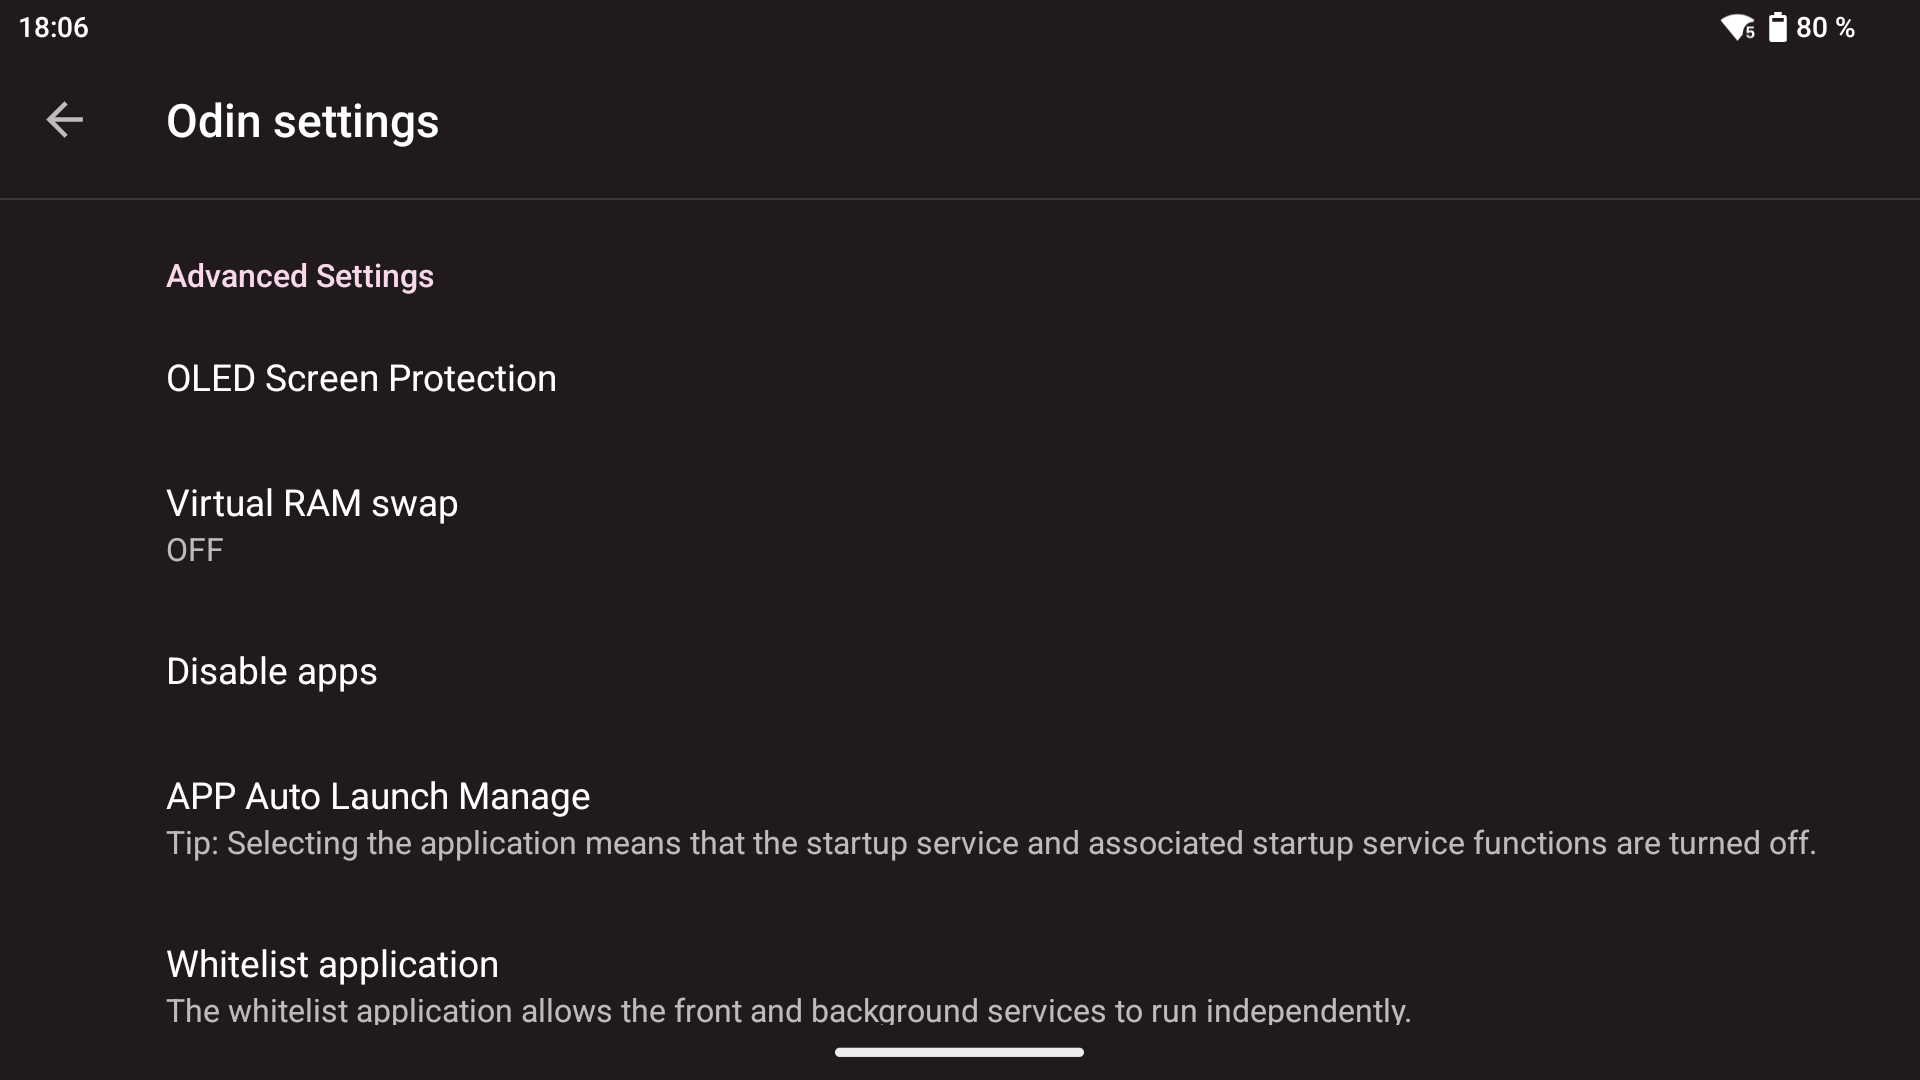Screen dimensions: 1920x1080
Task: Open APP Auto Launch Manage
Action: pyautogui.click(x=378, y=796)
